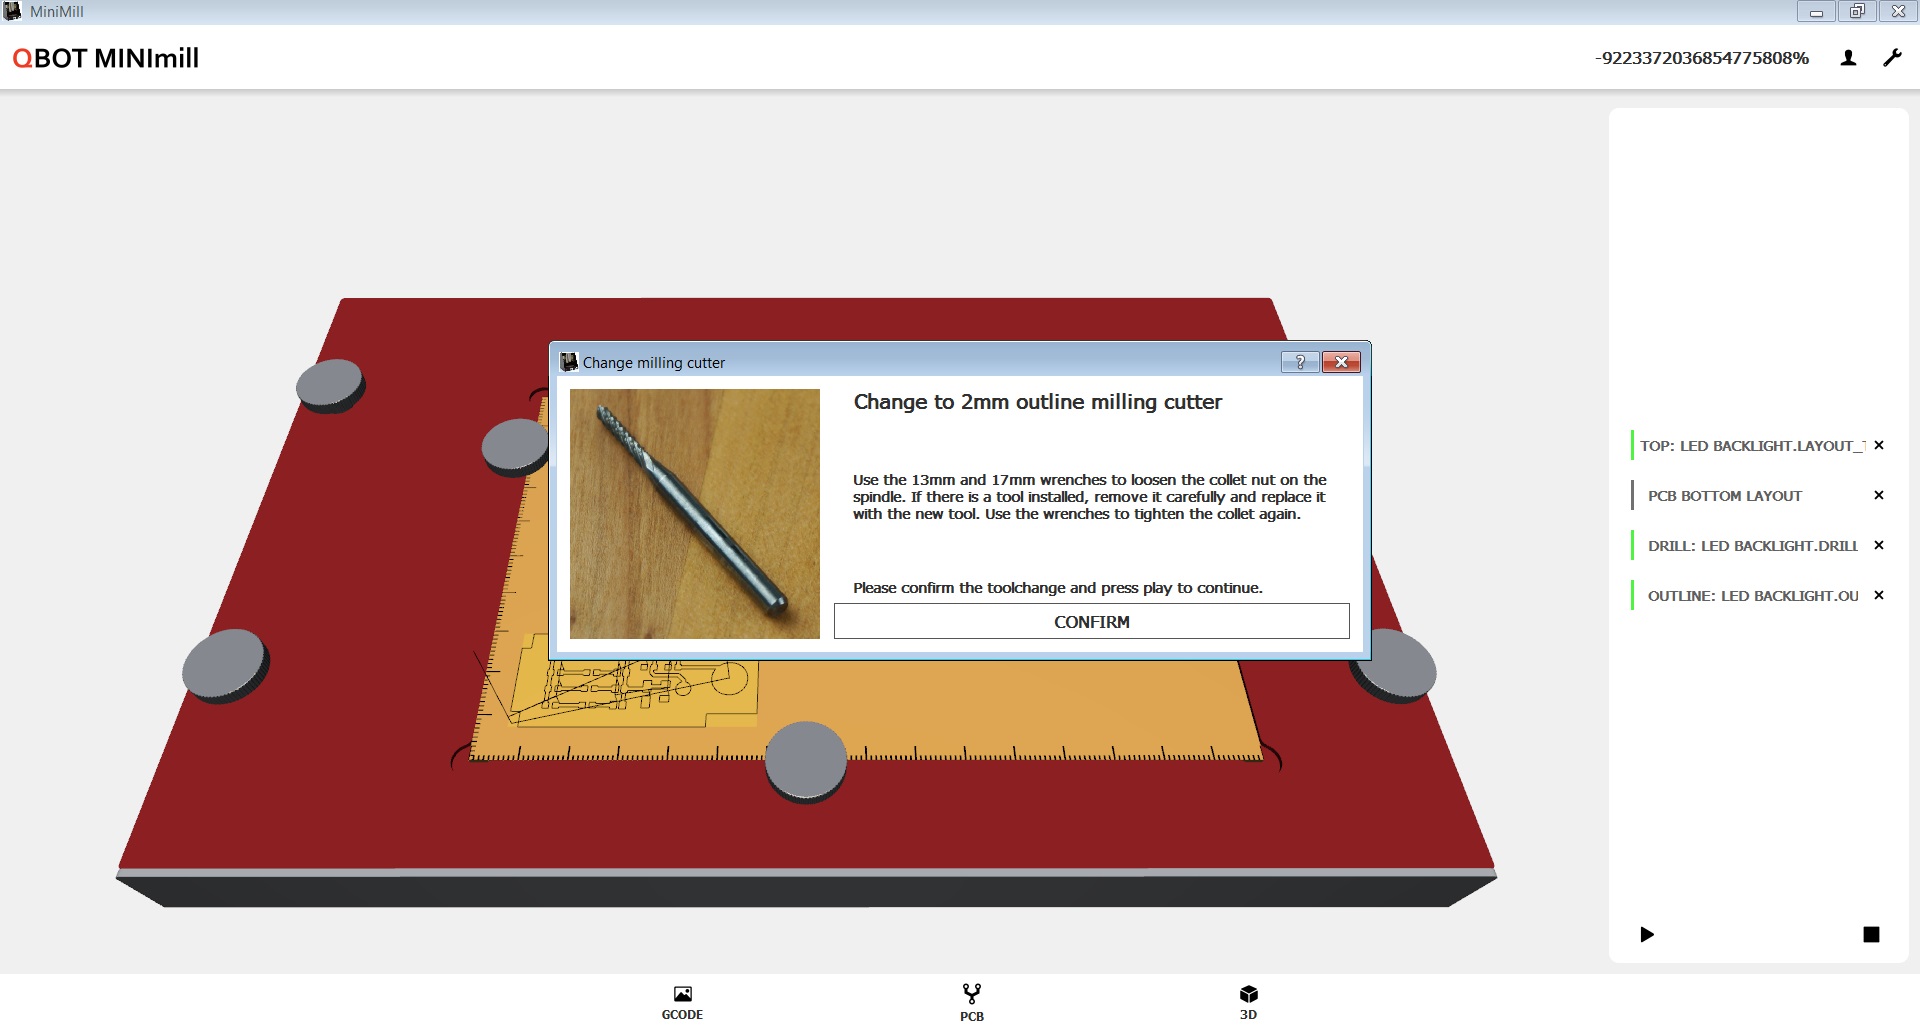Open the wrench settings icon
Screen dimensions: 1920x1028
tap(1892, 58)
